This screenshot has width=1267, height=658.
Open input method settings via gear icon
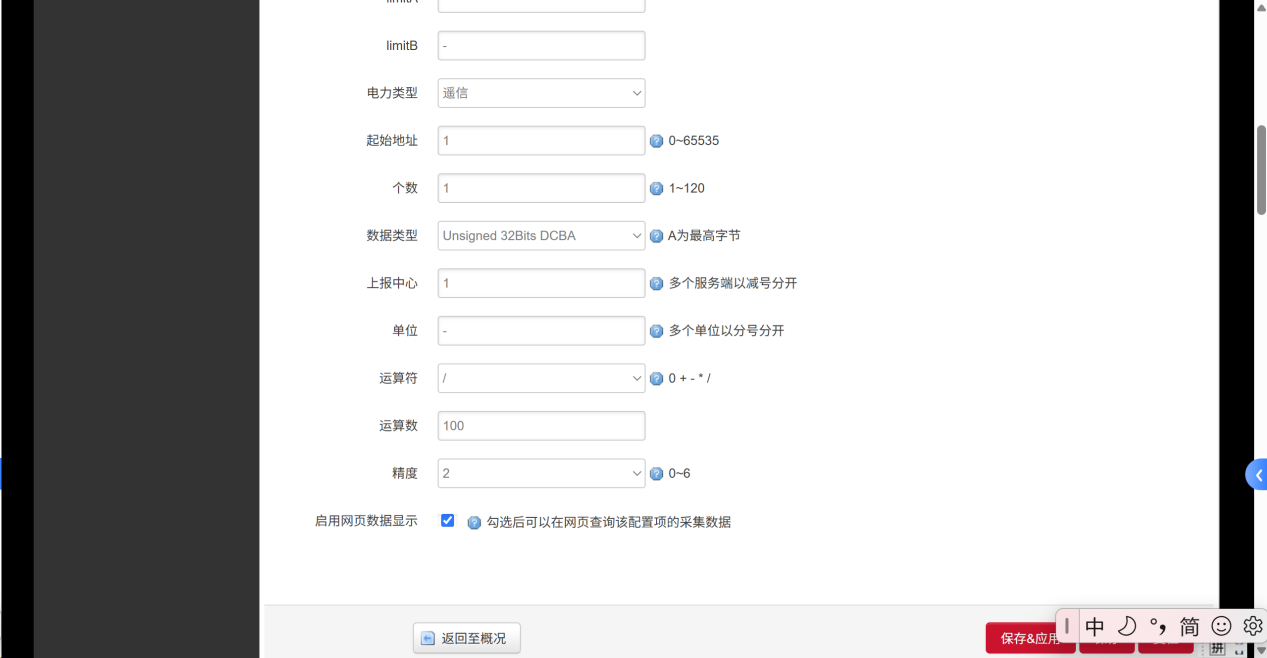pos(1252,625)
